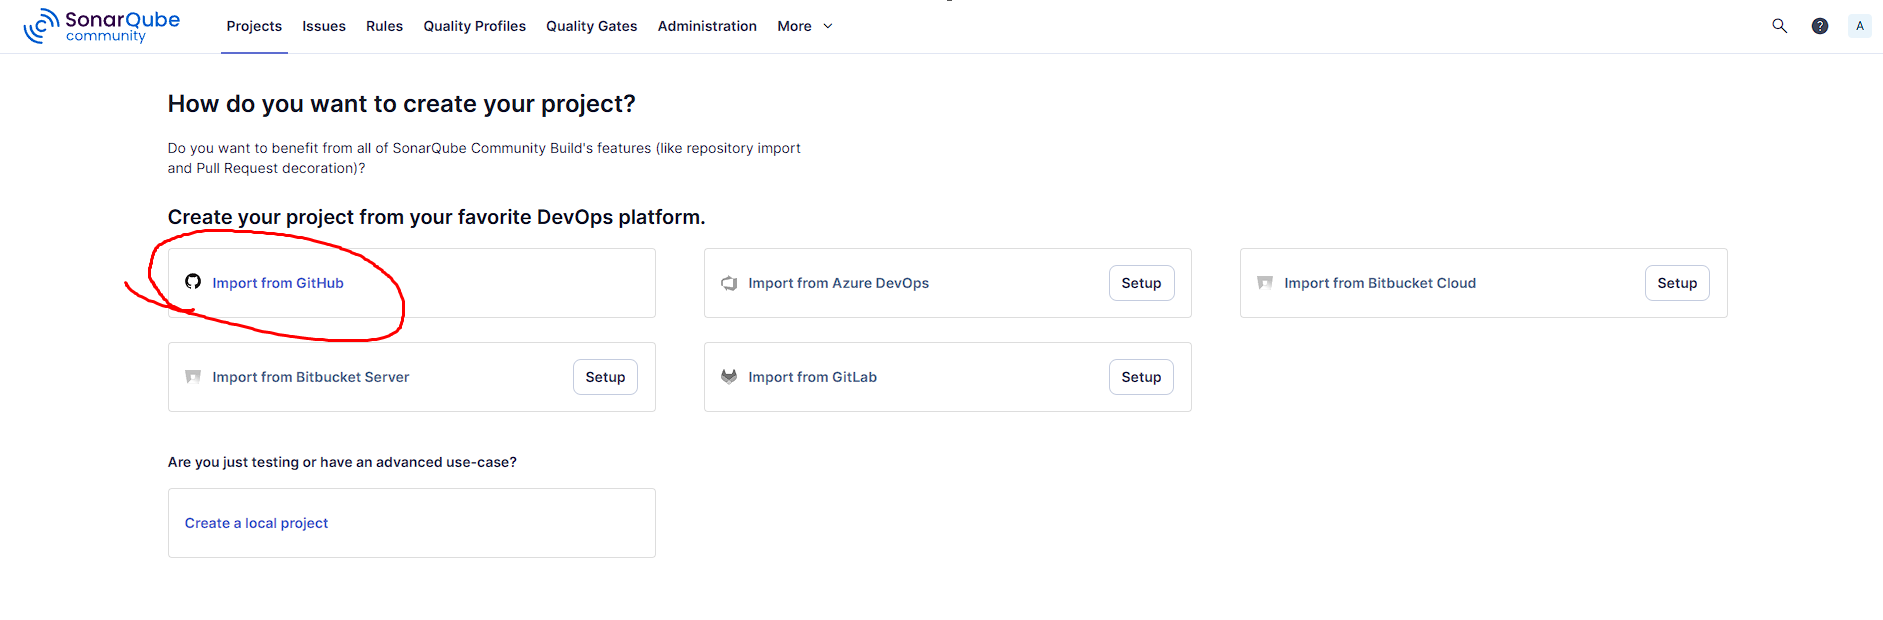The height and width of the screenshot is (620, 1883).
Task: Navigate to Rules page
Action: 384,26
